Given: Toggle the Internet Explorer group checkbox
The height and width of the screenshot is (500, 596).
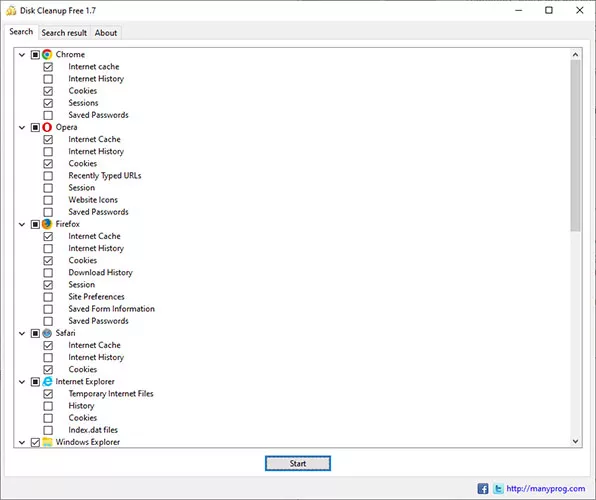Looking at the screenshot, I should 35,382.
